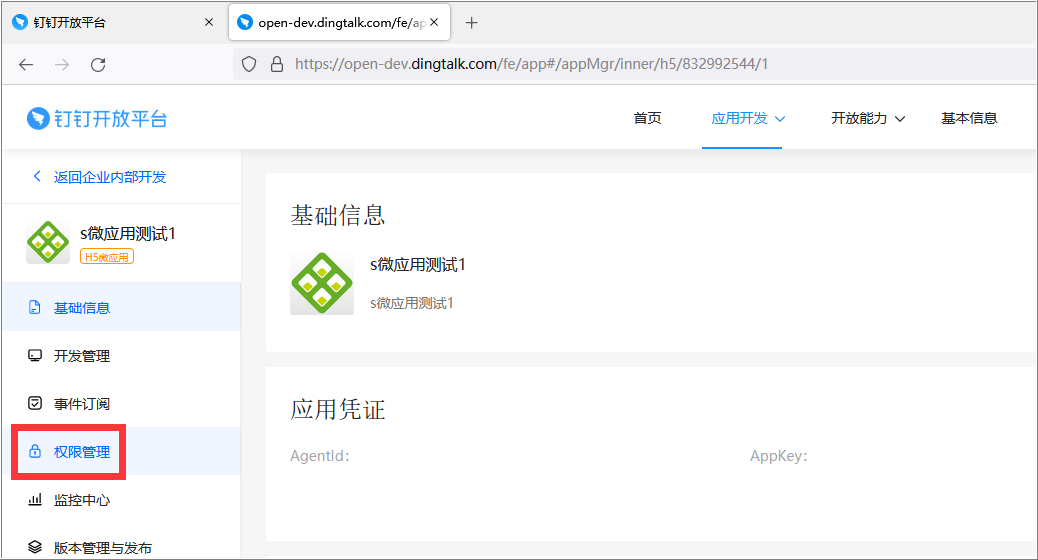The width and height of the screenshot is (1038, 560).
Task: Click the sidebar s微应用测试1 app name
Action: (x=128, y=233)
